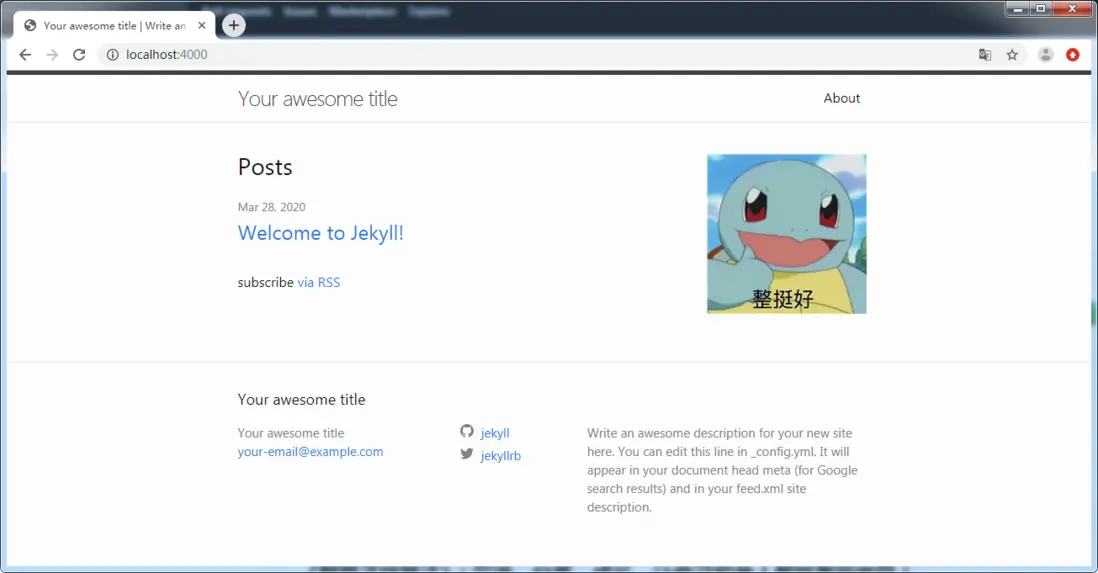1098x573 pixels.
Task: Click the browser forward arrow
Action: click(x=52, y=55)
